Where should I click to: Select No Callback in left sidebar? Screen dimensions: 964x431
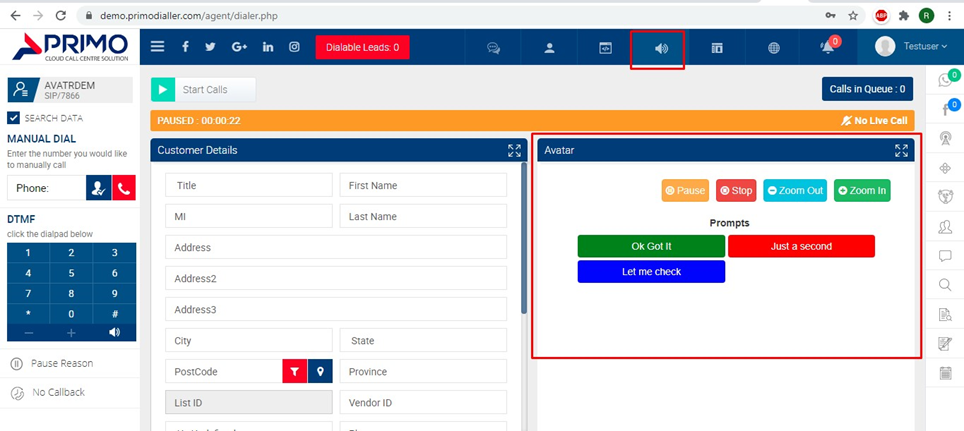58,392
